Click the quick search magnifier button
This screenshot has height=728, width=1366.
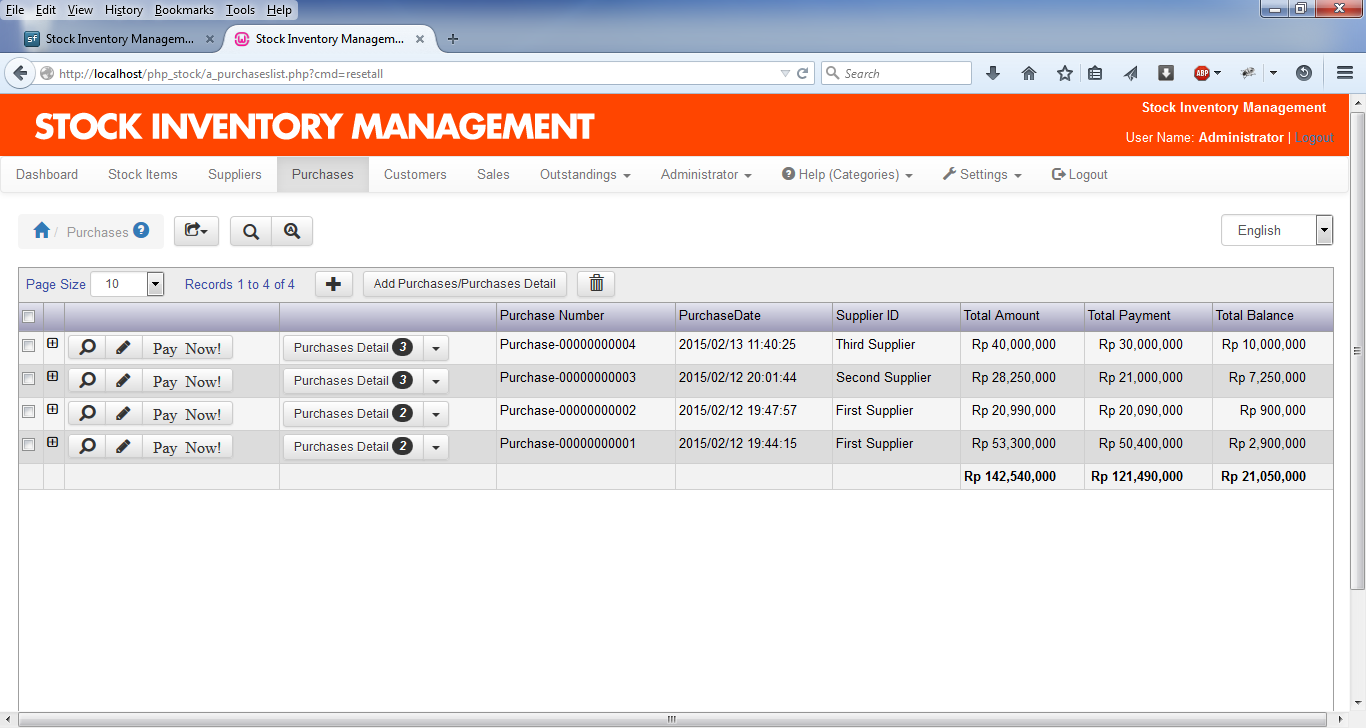click(x=251, y=231)
